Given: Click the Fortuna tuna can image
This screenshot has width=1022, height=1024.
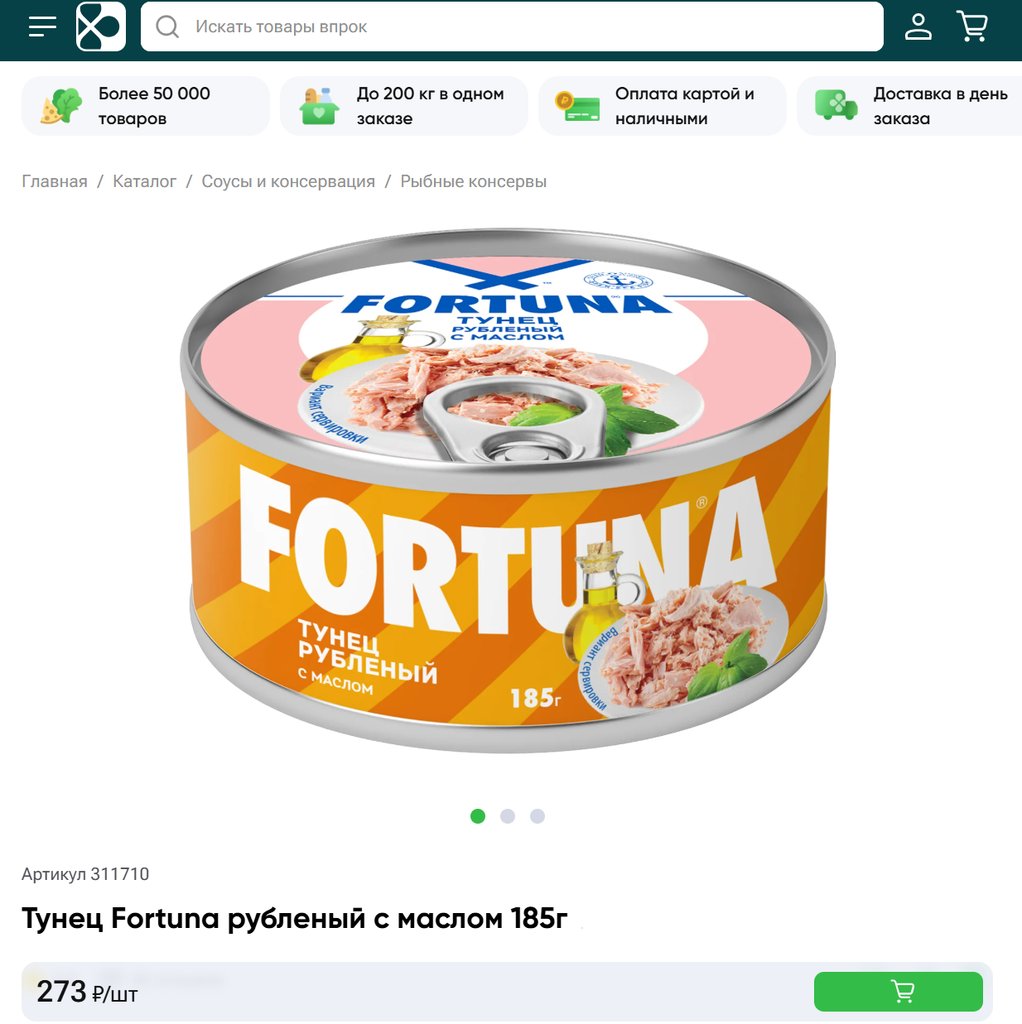Looking at the screenshot, I should click(507, 490).
